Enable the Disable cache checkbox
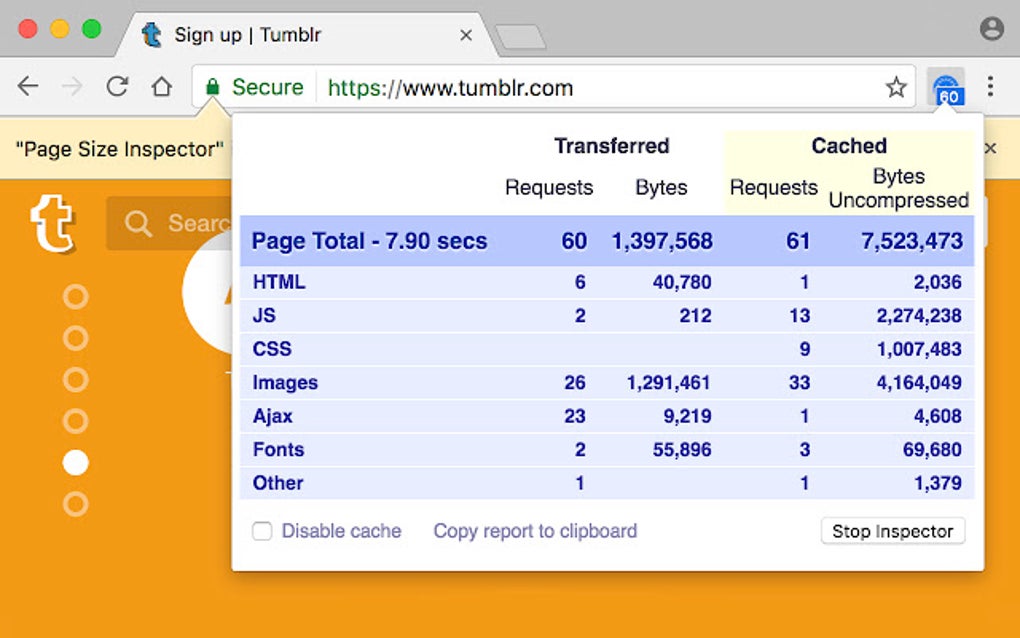Image resolution: width=1020 pixels, height=638 pixels. [262, 531]
